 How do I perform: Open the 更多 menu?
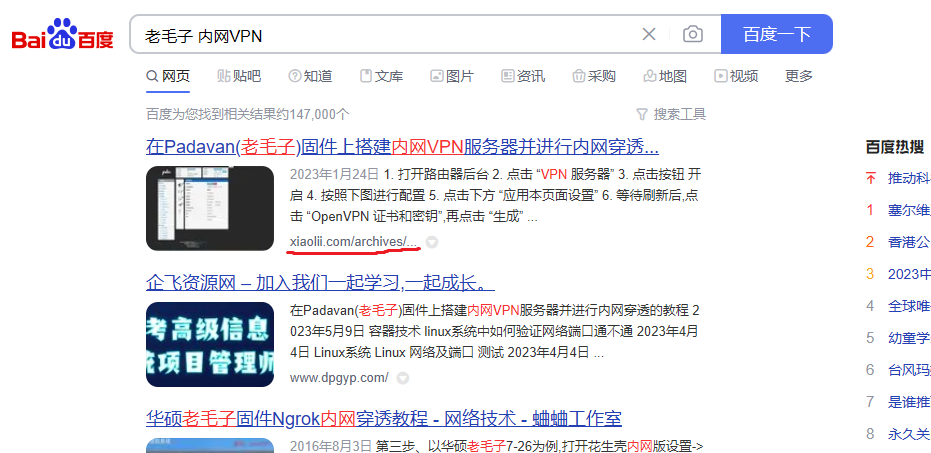click(x=799, y=76)
